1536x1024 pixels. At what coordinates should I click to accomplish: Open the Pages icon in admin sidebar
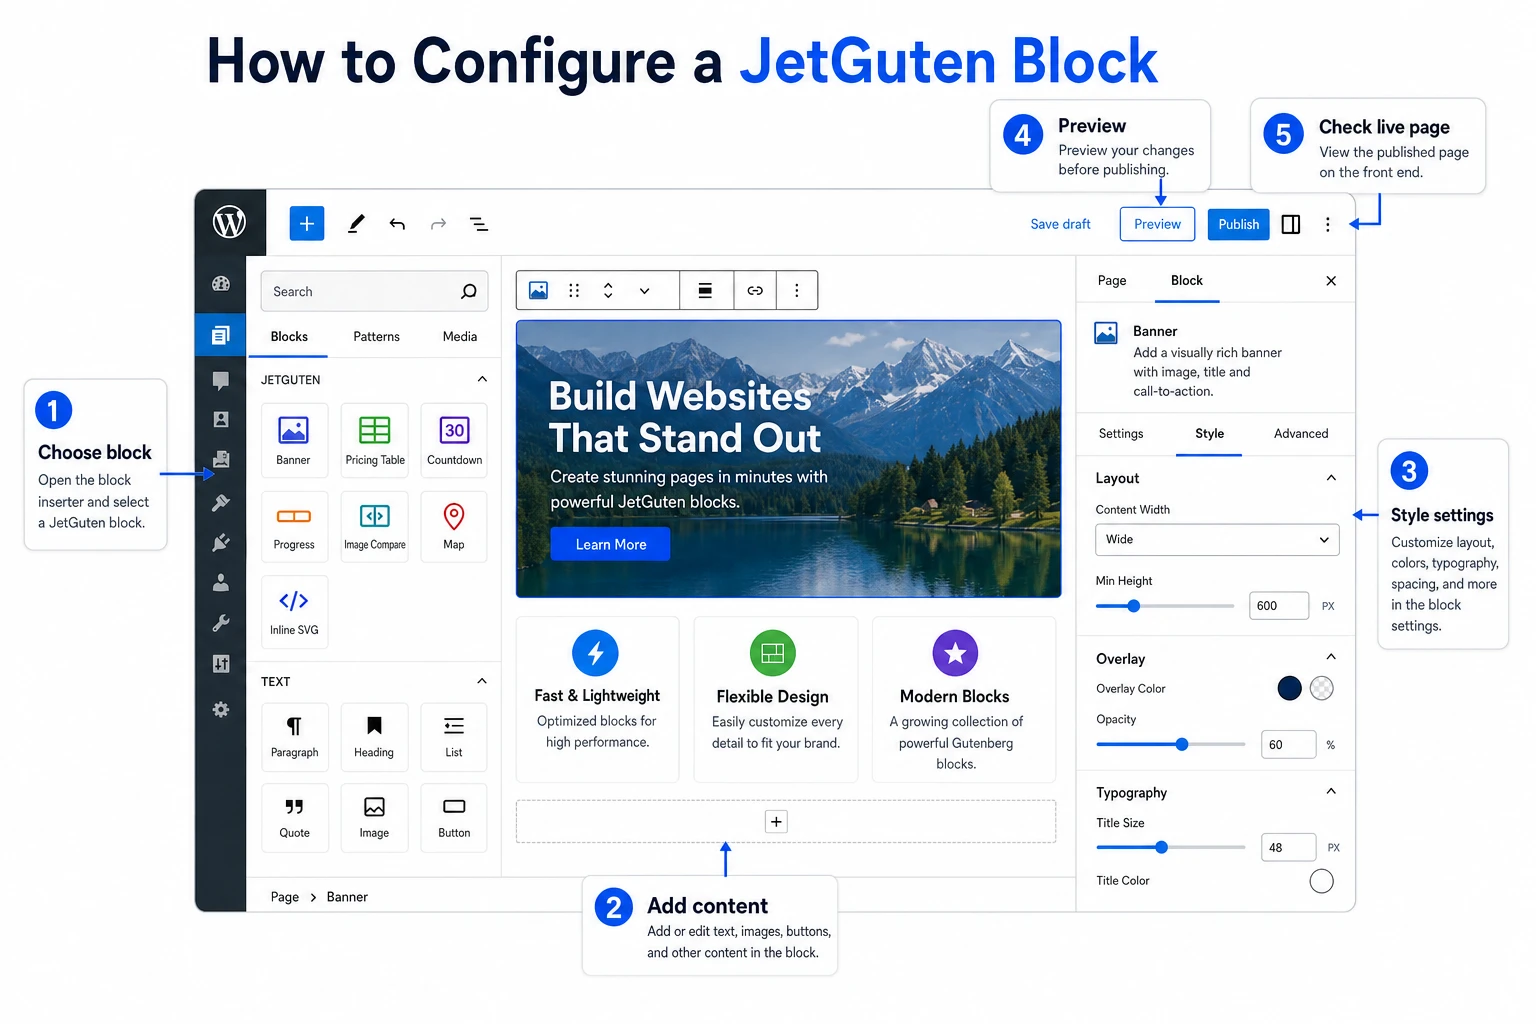coord(221,335)
